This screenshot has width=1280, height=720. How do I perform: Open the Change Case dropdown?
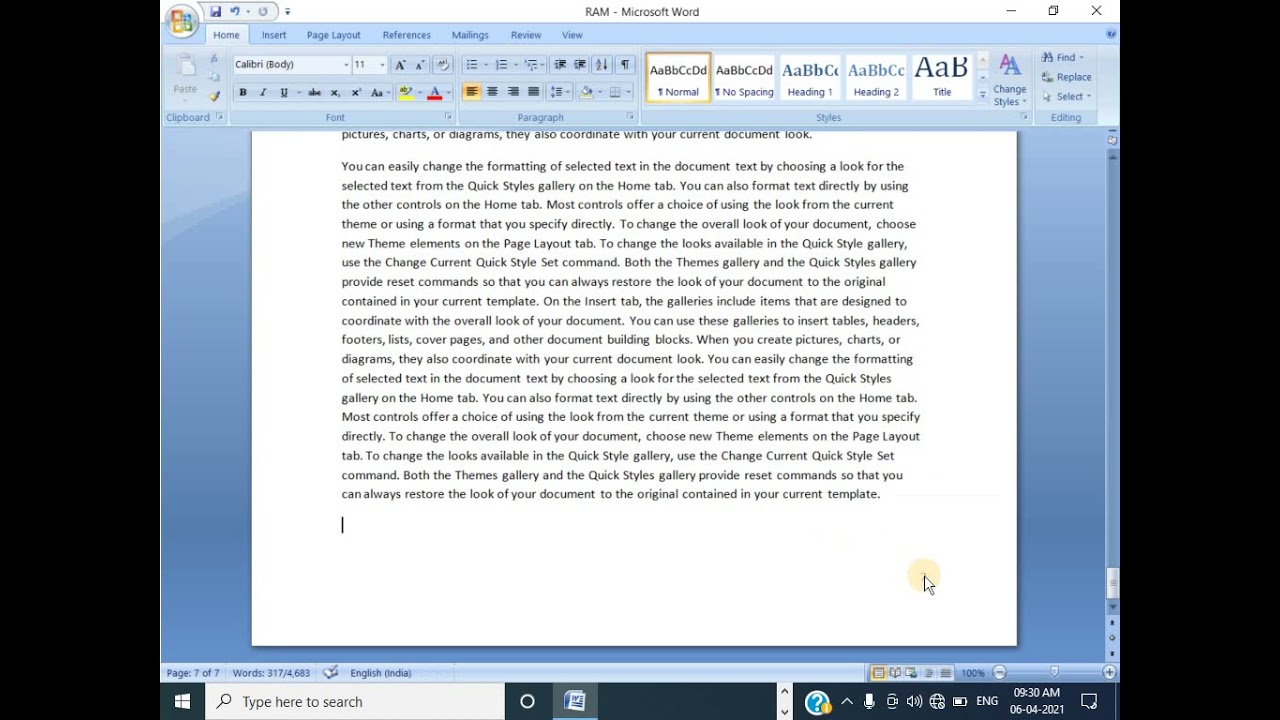pos(379,92)
